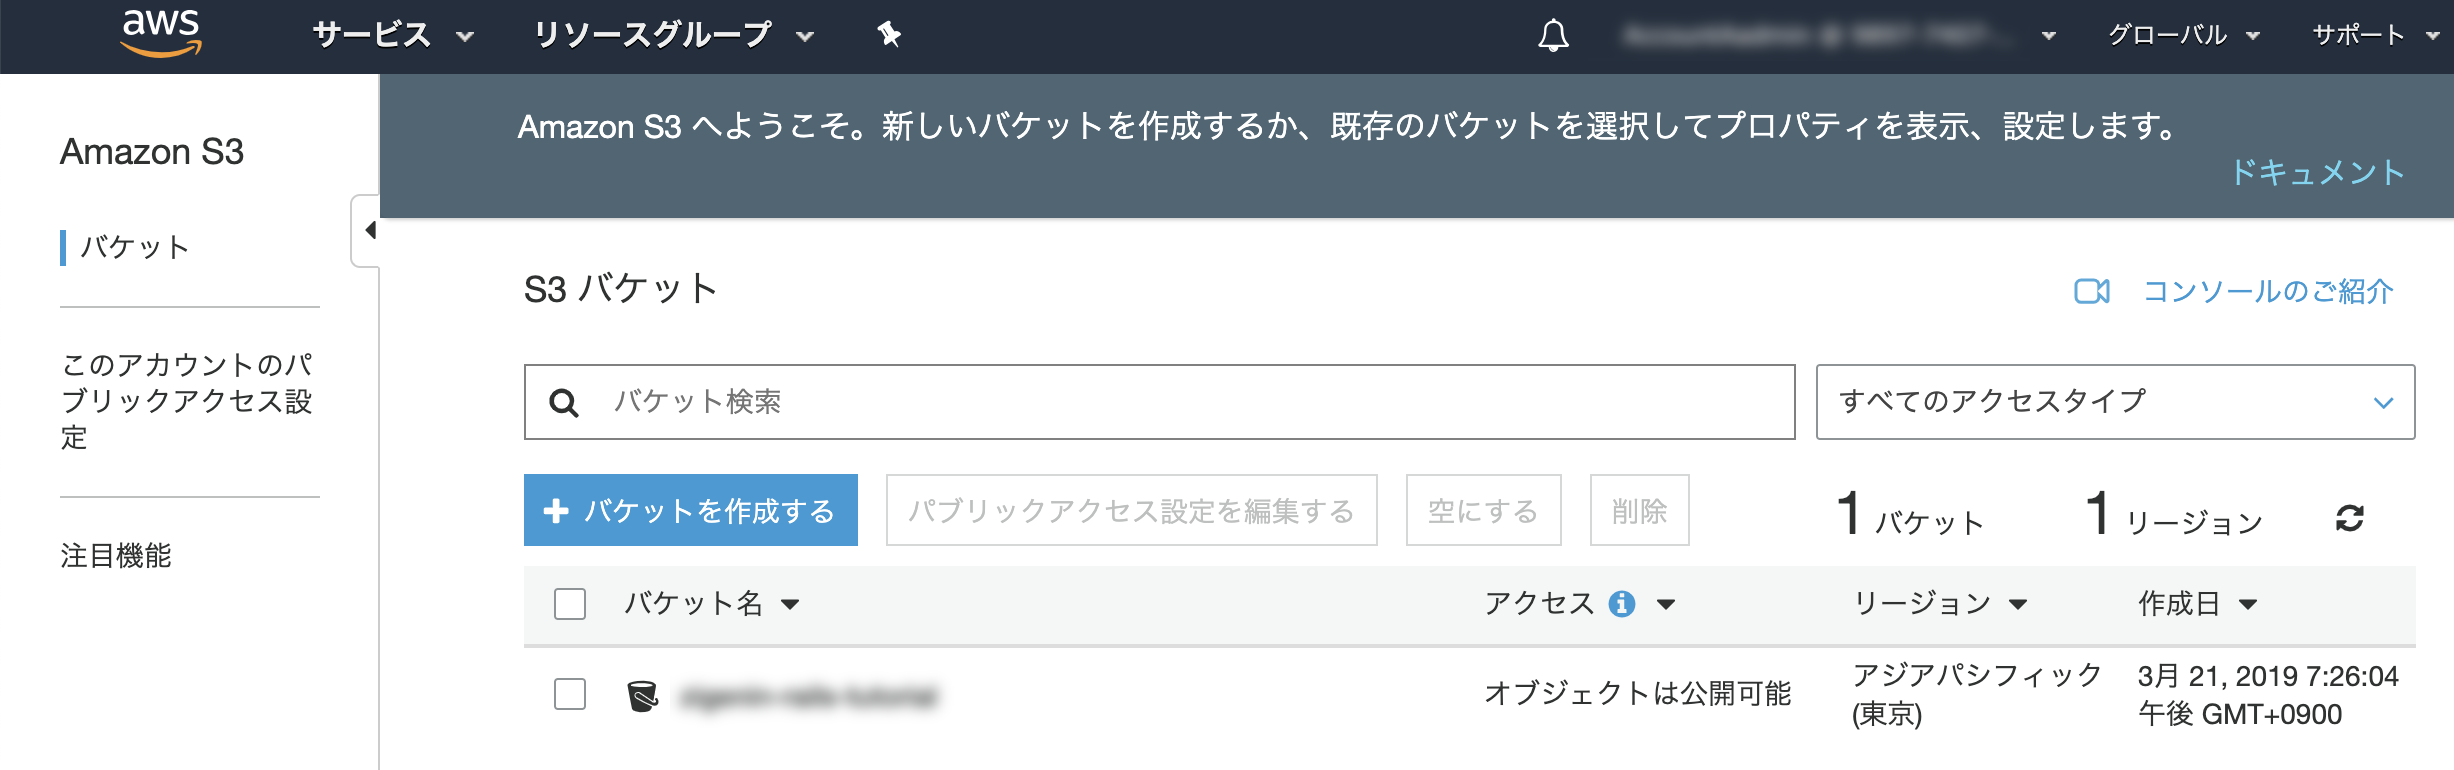This screenshot has width=2454, height=770.
Task: Sort by バケット名 column
Action: click(x=711, y=603)
